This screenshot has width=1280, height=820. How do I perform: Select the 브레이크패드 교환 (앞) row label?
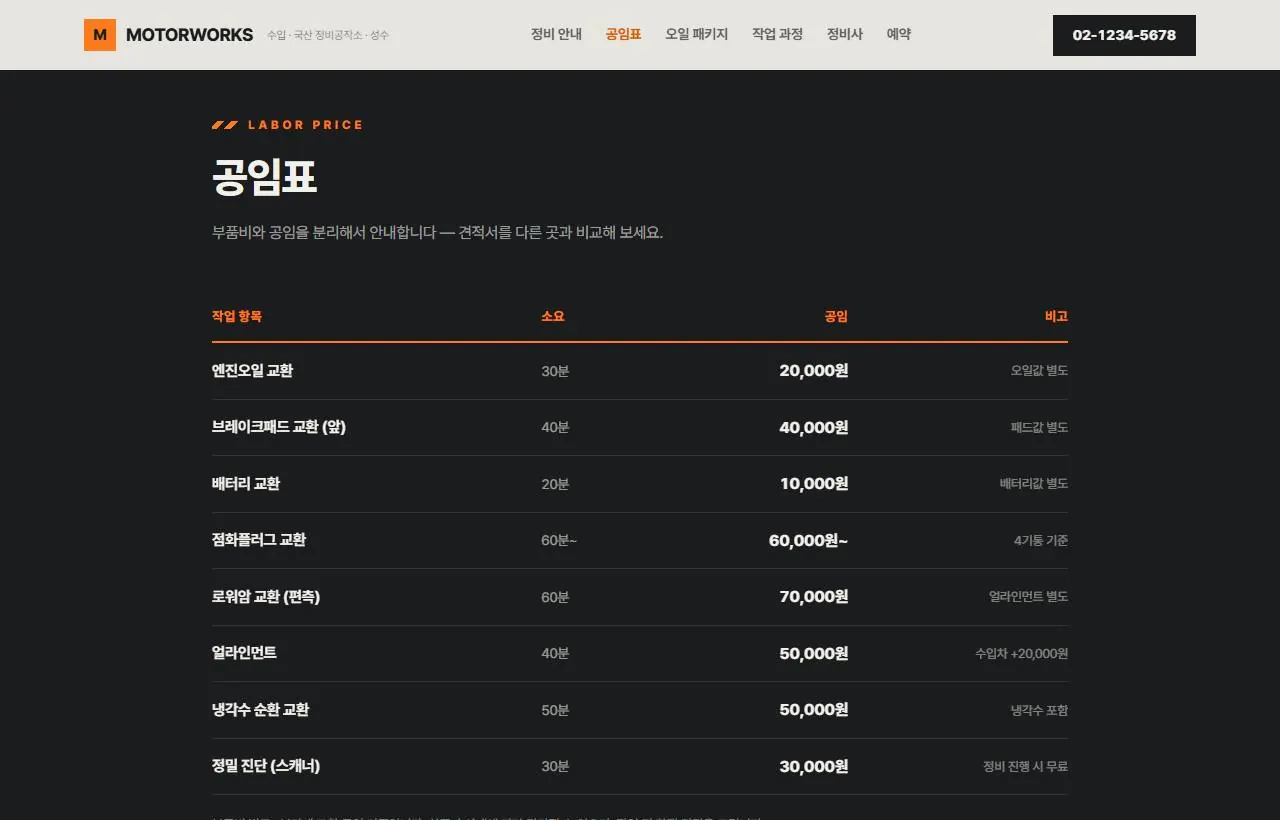[279, 427]
